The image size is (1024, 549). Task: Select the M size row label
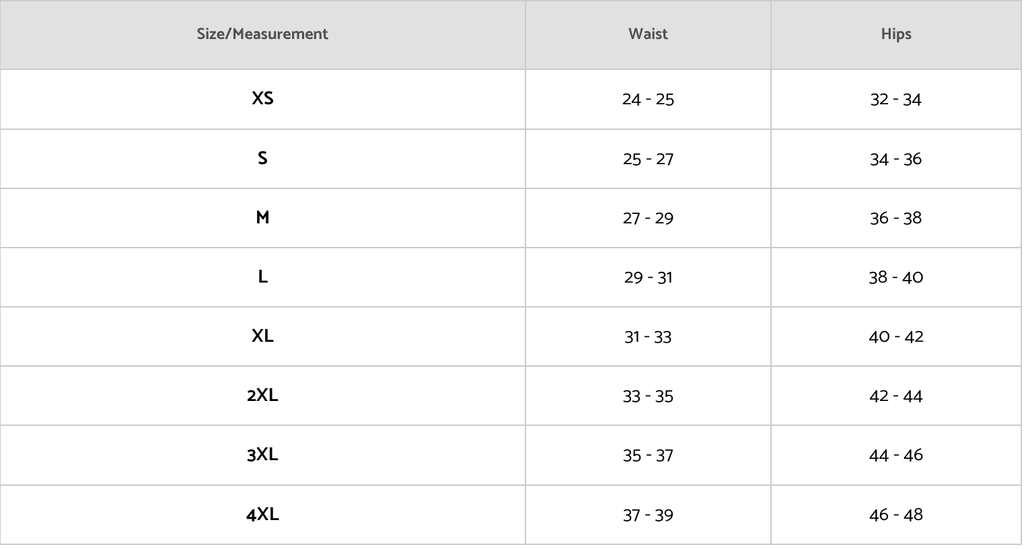pos(262,217)
